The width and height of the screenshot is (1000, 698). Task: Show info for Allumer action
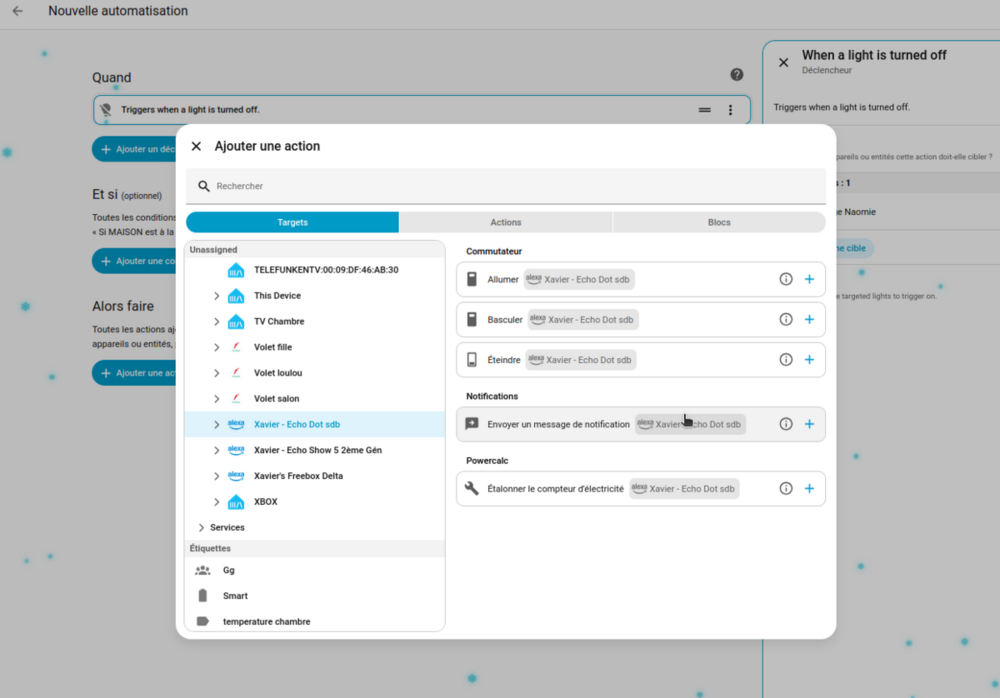tap(786, 279)
